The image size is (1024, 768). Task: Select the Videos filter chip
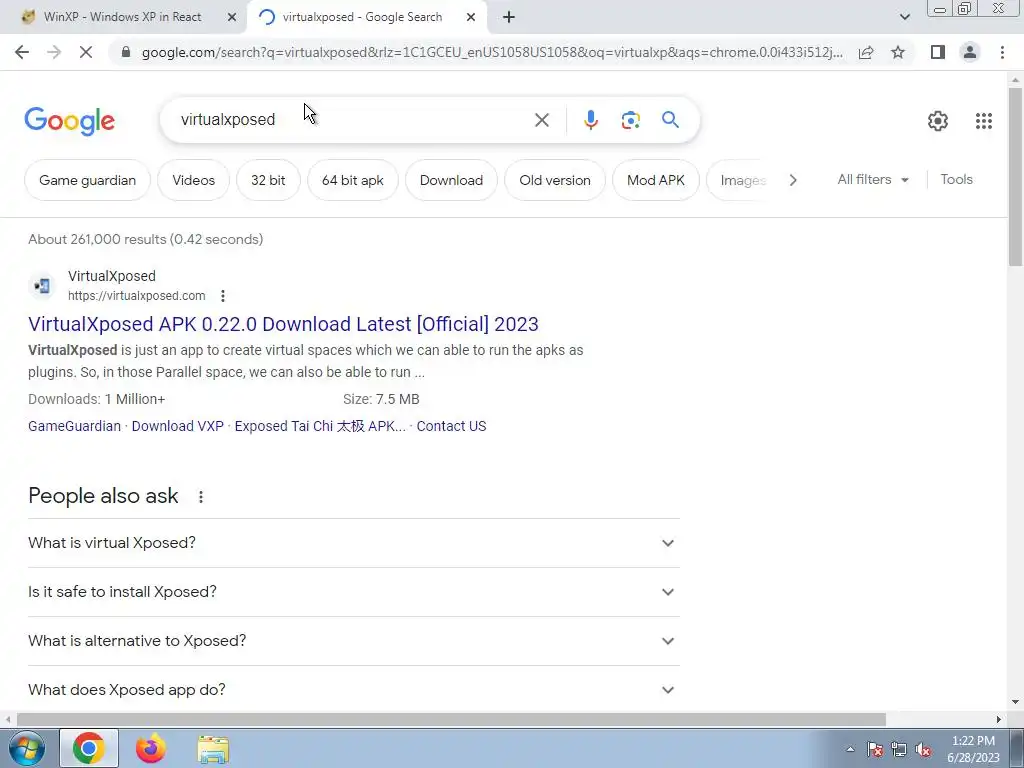click(x=193, y=180)
